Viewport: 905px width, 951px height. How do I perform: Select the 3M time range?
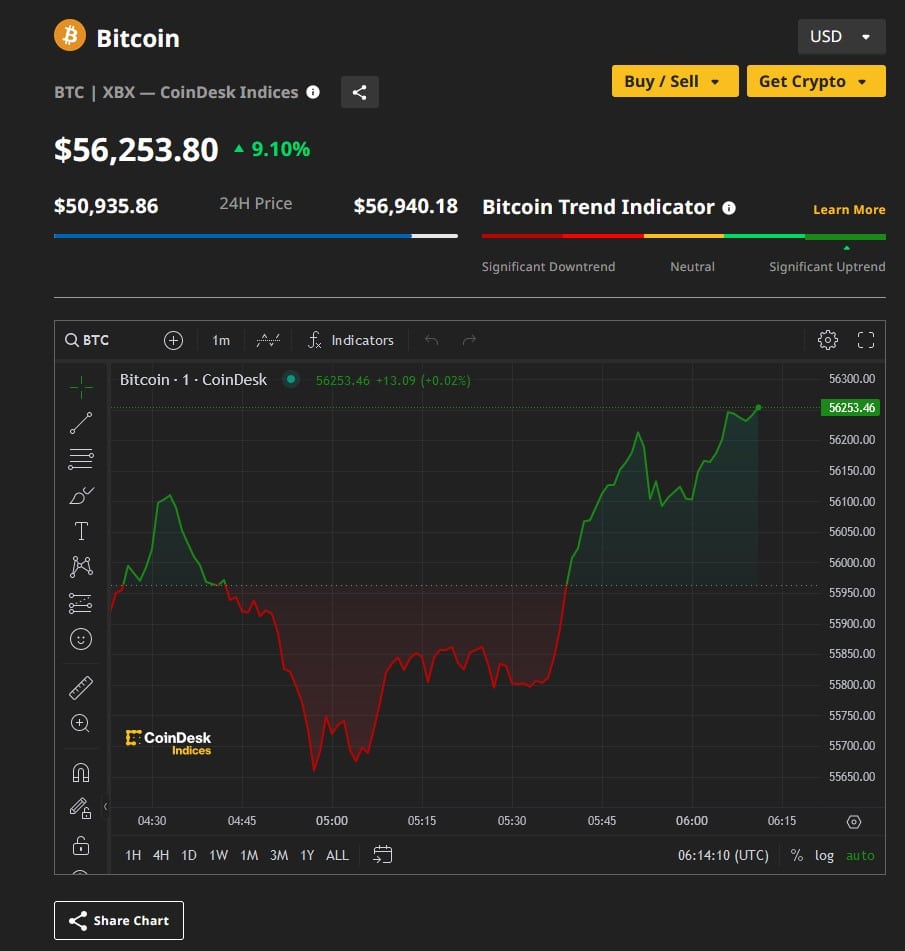[279, 855]
